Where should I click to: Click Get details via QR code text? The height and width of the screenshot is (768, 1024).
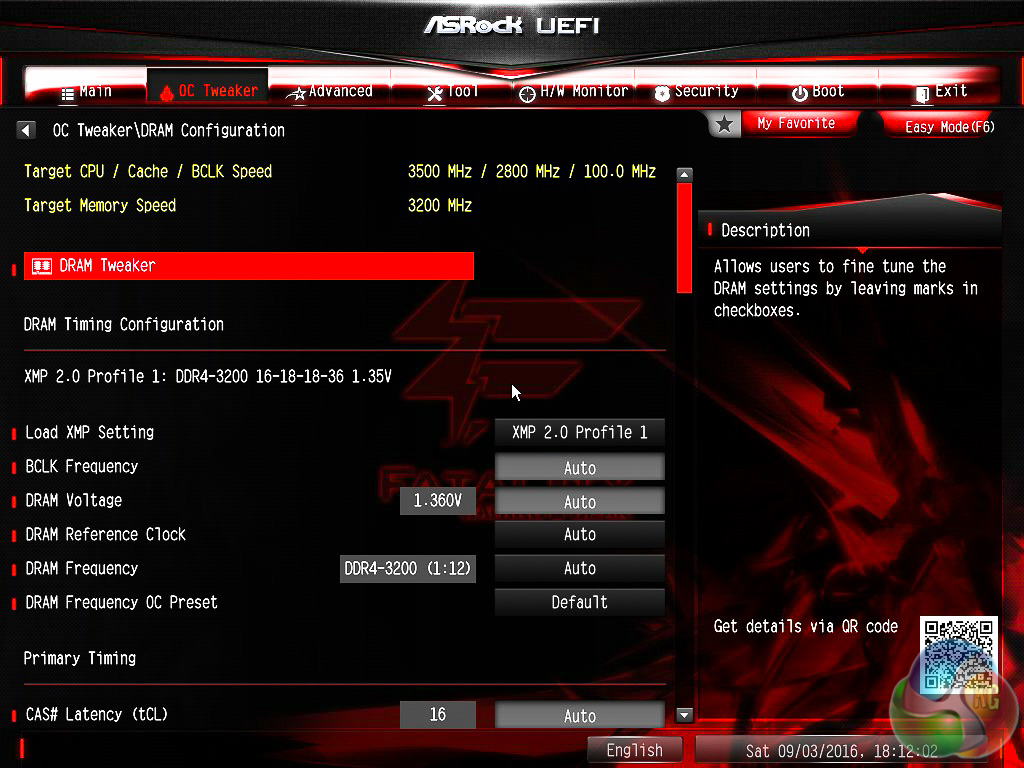(805, 627)
